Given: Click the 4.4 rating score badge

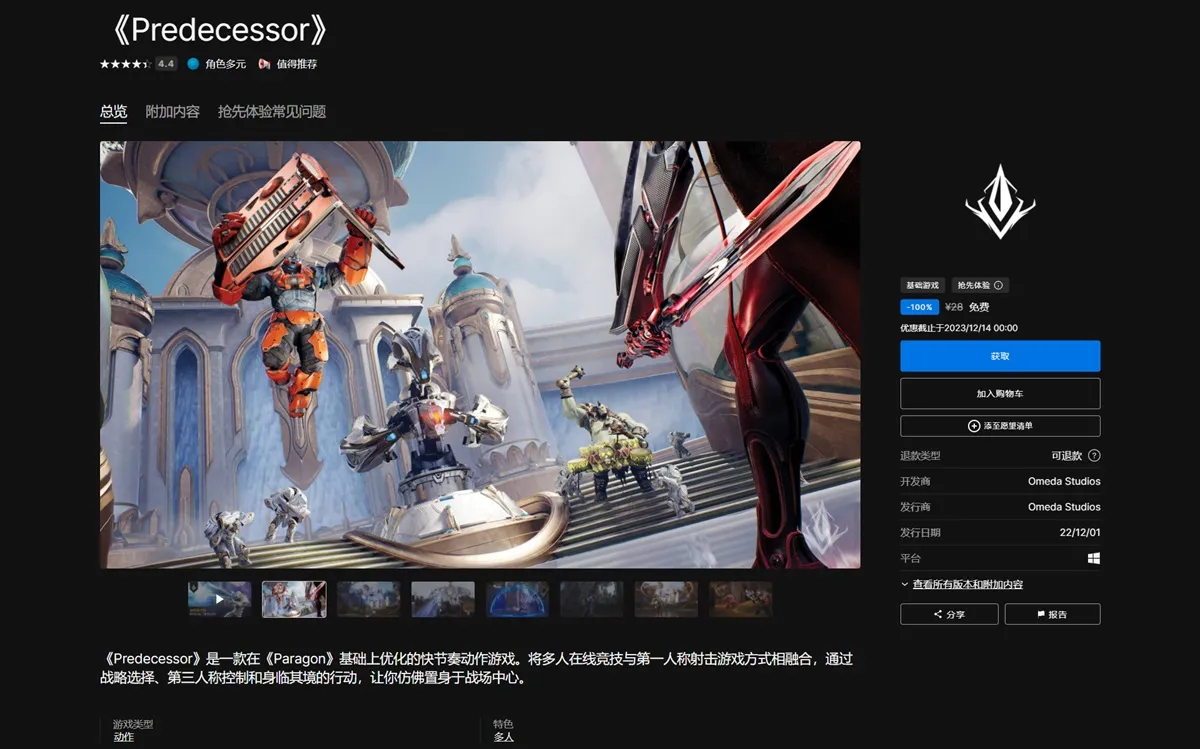Looking at the screenshot, I should point(166,64).
